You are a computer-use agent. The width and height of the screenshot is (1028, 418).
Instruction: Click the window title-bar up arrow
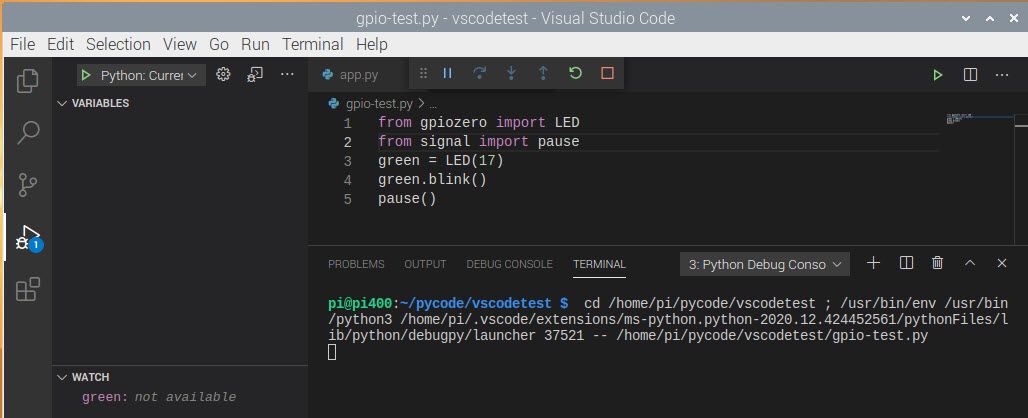click(991, 18)
